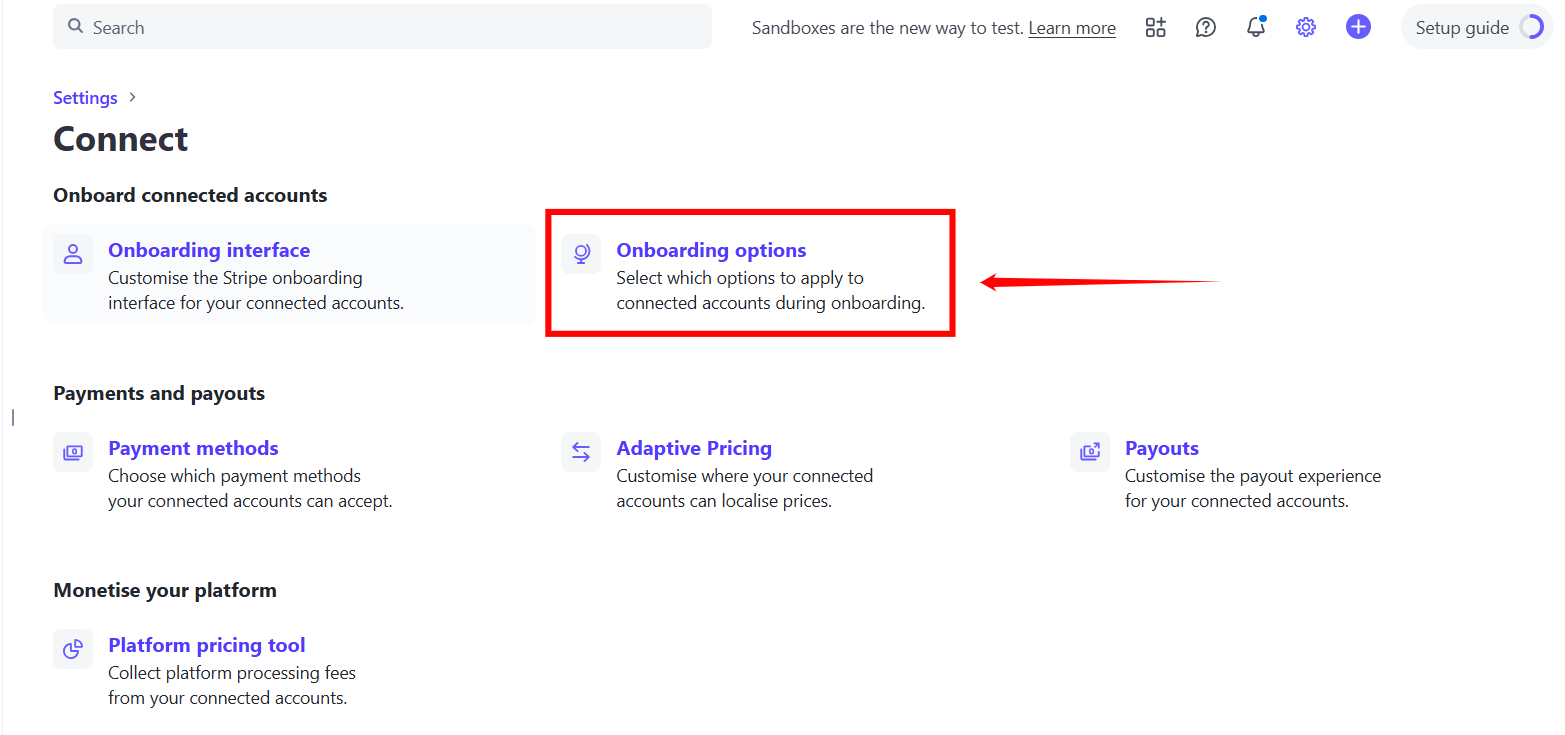Viewport: 1565px width, 735px height.
Task: Open the Payouts settings link
Action: (x=1161, y=448)
